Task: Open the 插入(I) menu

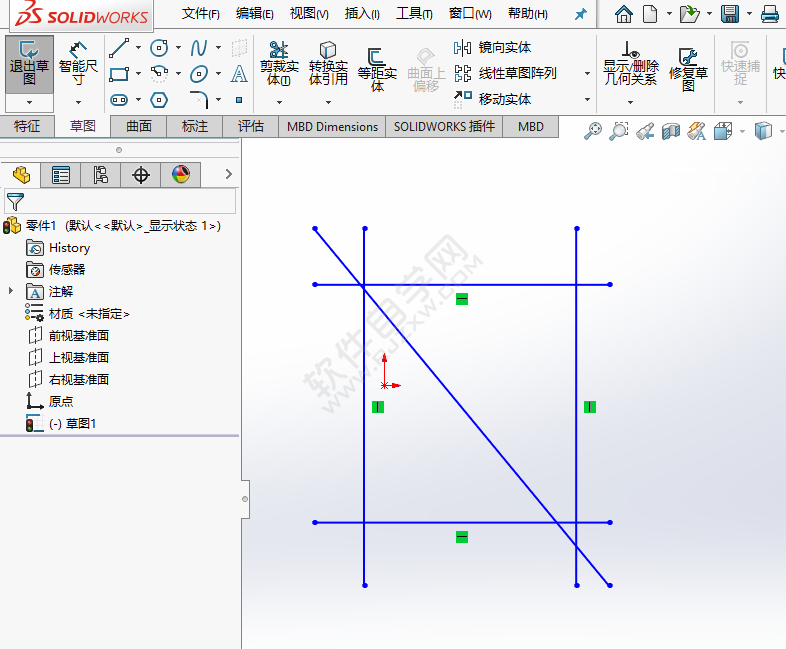Action: point(362,14)
